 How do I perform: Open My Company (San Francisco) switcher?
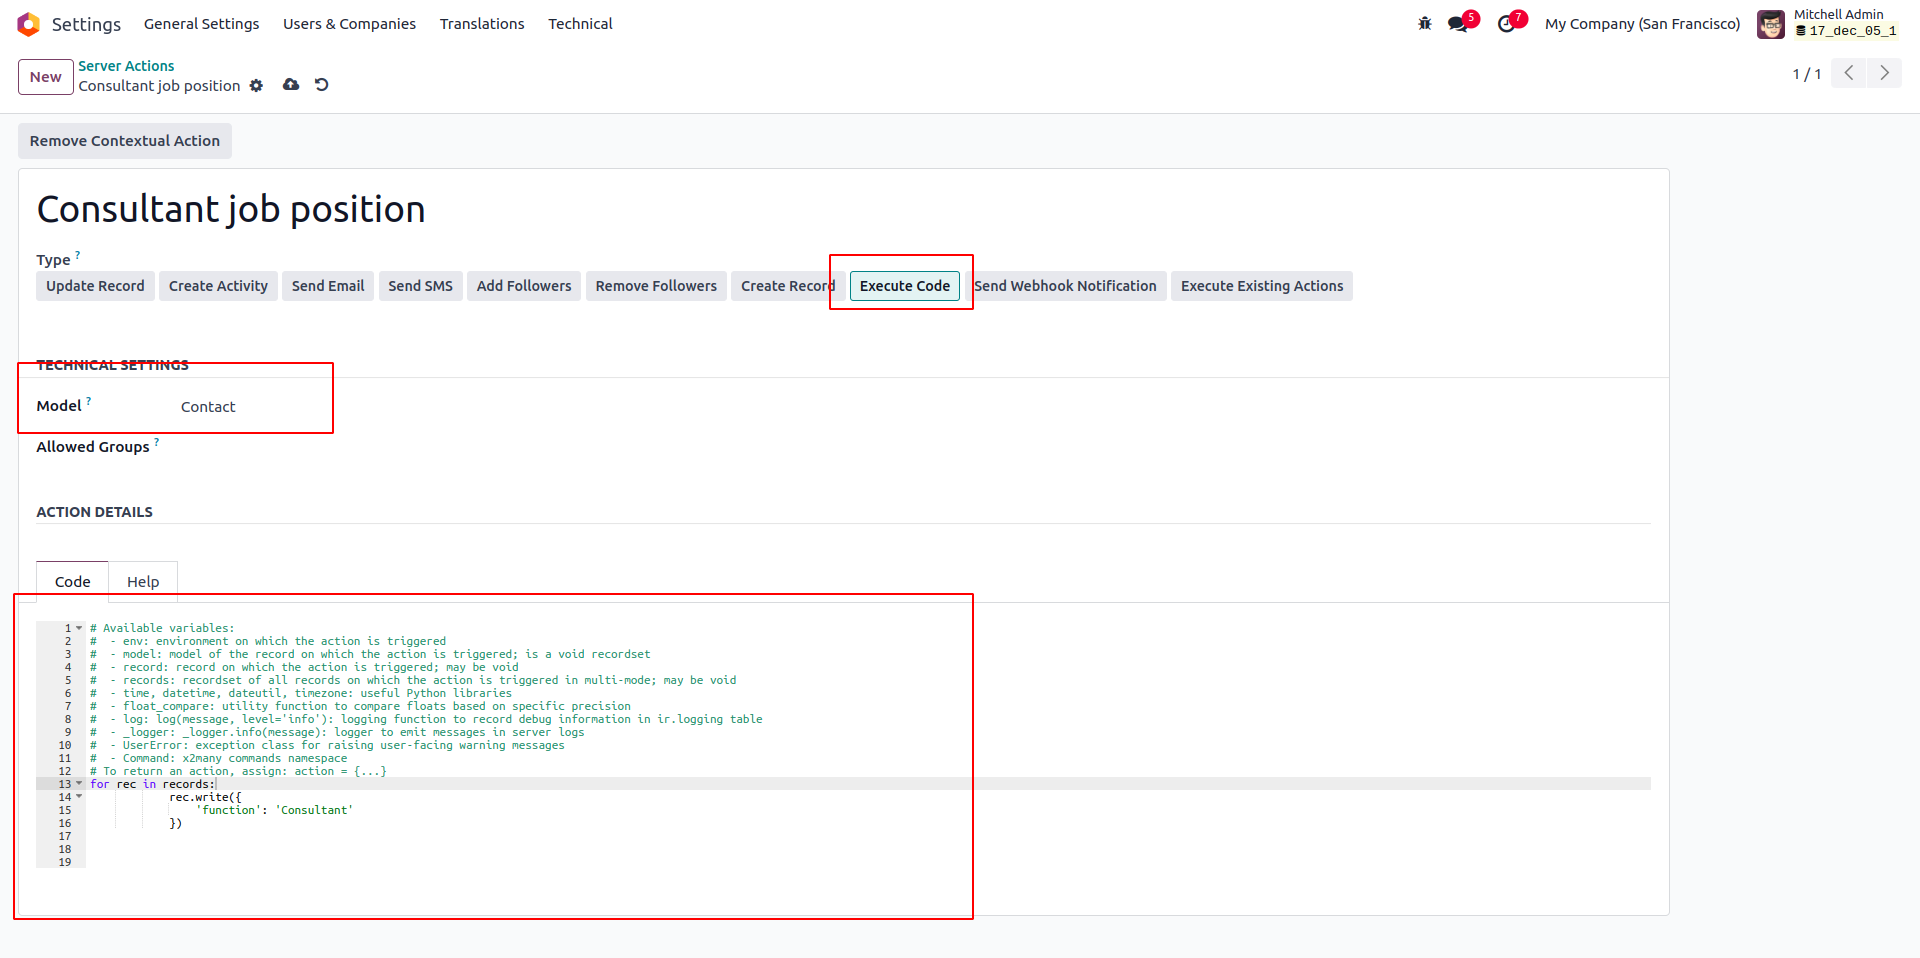point(1642,24)
